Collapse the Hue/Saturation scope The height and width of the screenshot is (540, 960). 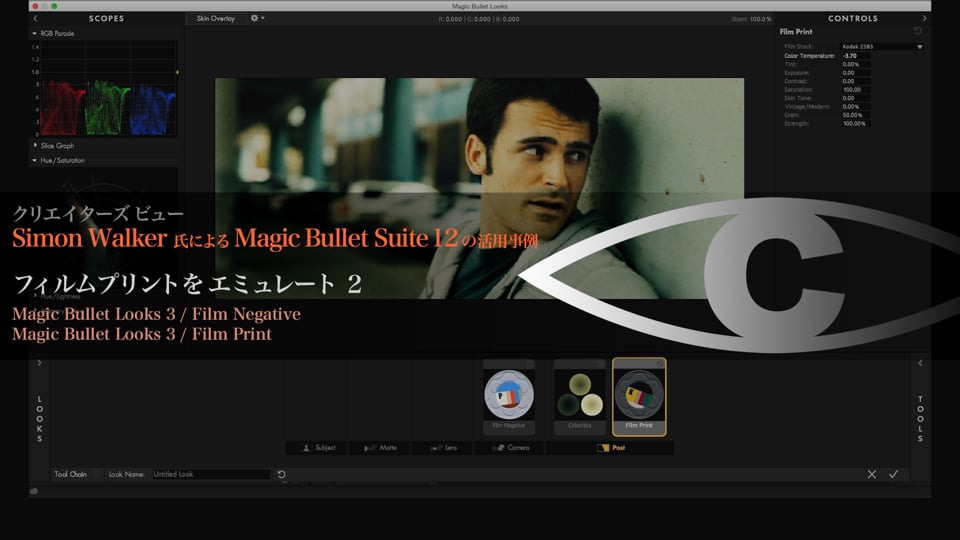tap(34, 160)
